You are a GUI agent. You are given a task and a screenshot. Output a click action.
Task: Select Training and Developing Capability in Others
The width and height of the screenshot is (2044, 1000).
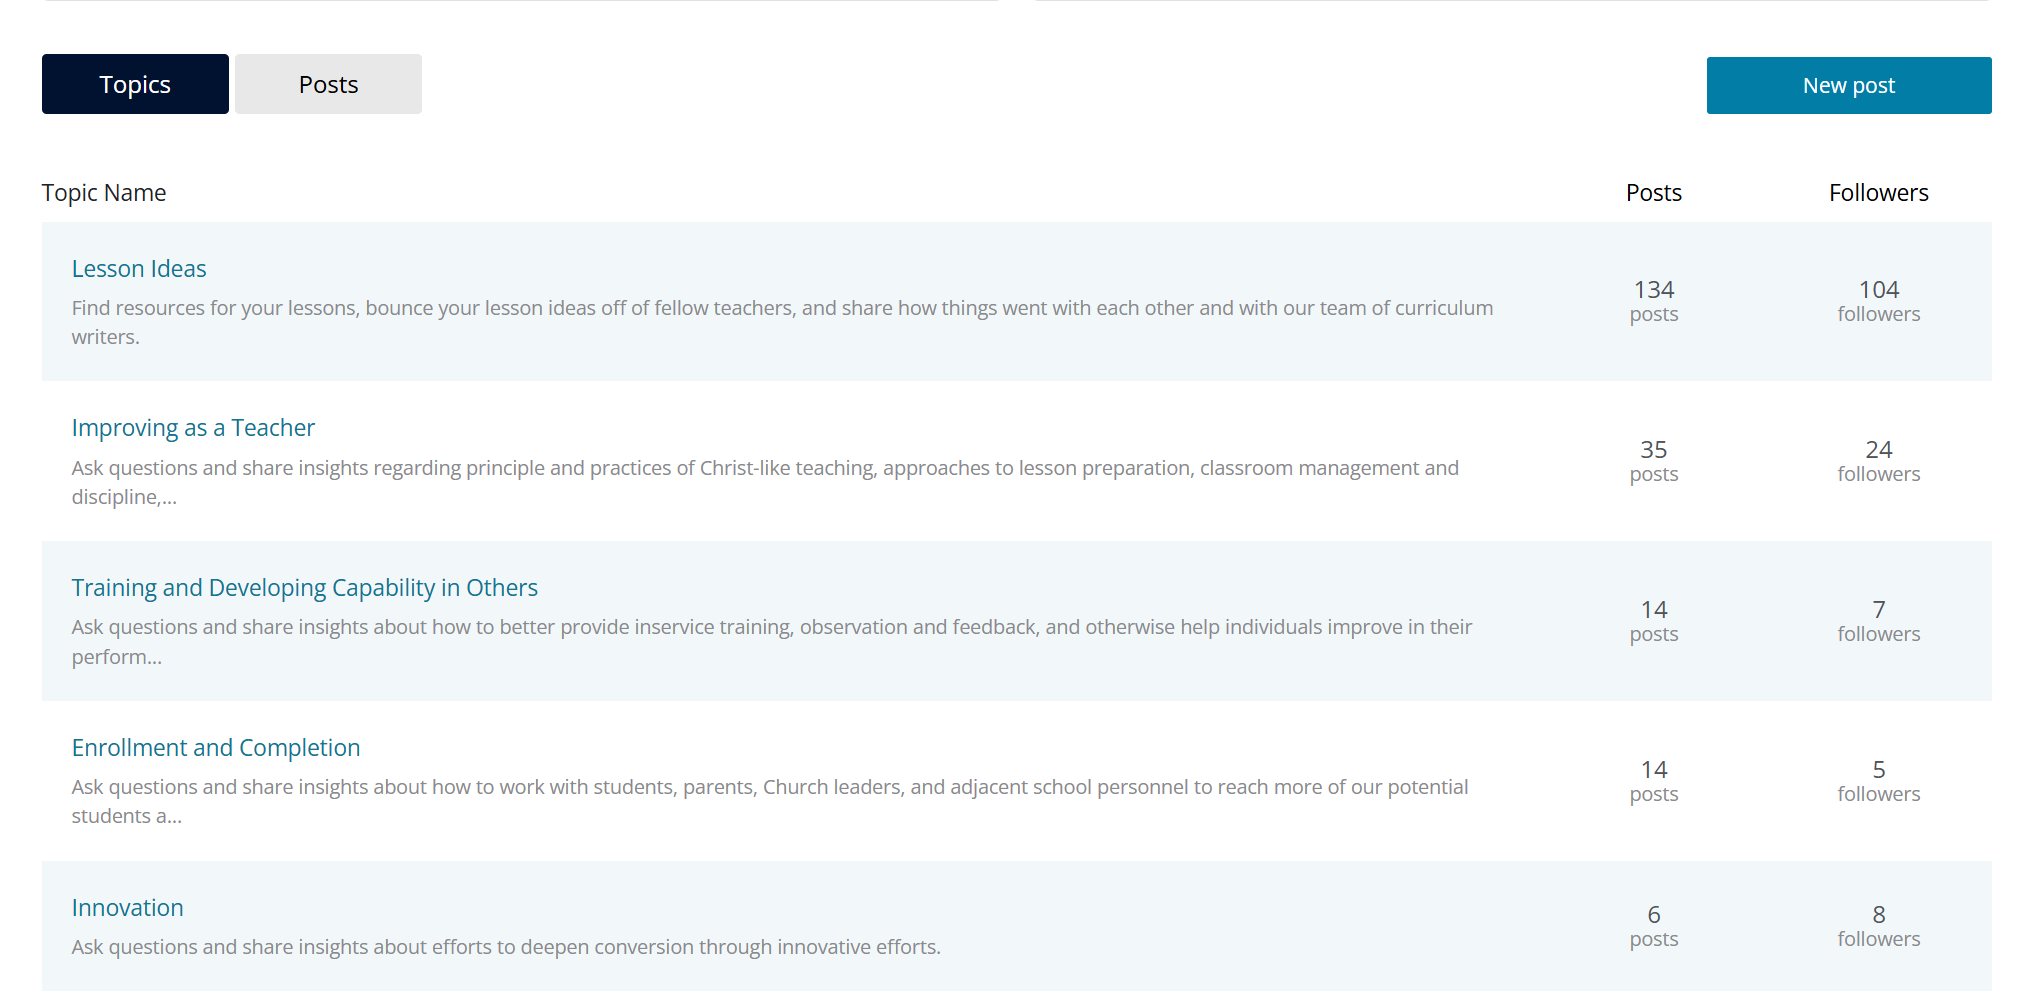coord(304,588)
